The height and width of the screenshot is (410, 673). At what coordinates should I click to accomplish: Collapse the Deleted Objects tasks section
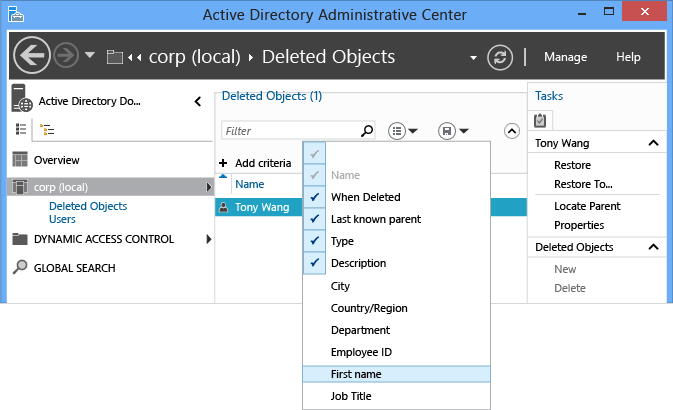tap(653, 247)
